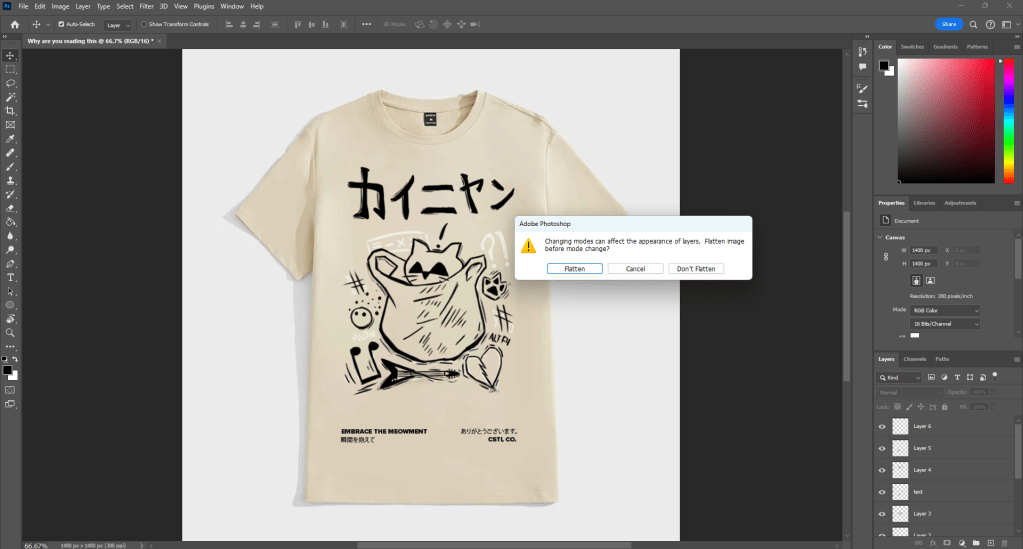
Task: Uncheck the Auto-Select checkbox
Action: [61, 24]
